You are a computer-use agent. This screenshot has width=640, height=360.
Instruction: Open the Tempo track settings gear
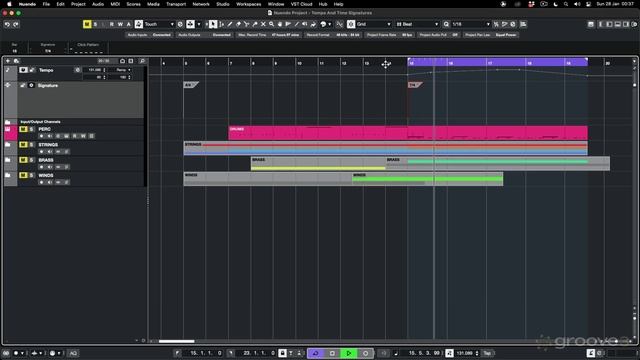[77, 70]
